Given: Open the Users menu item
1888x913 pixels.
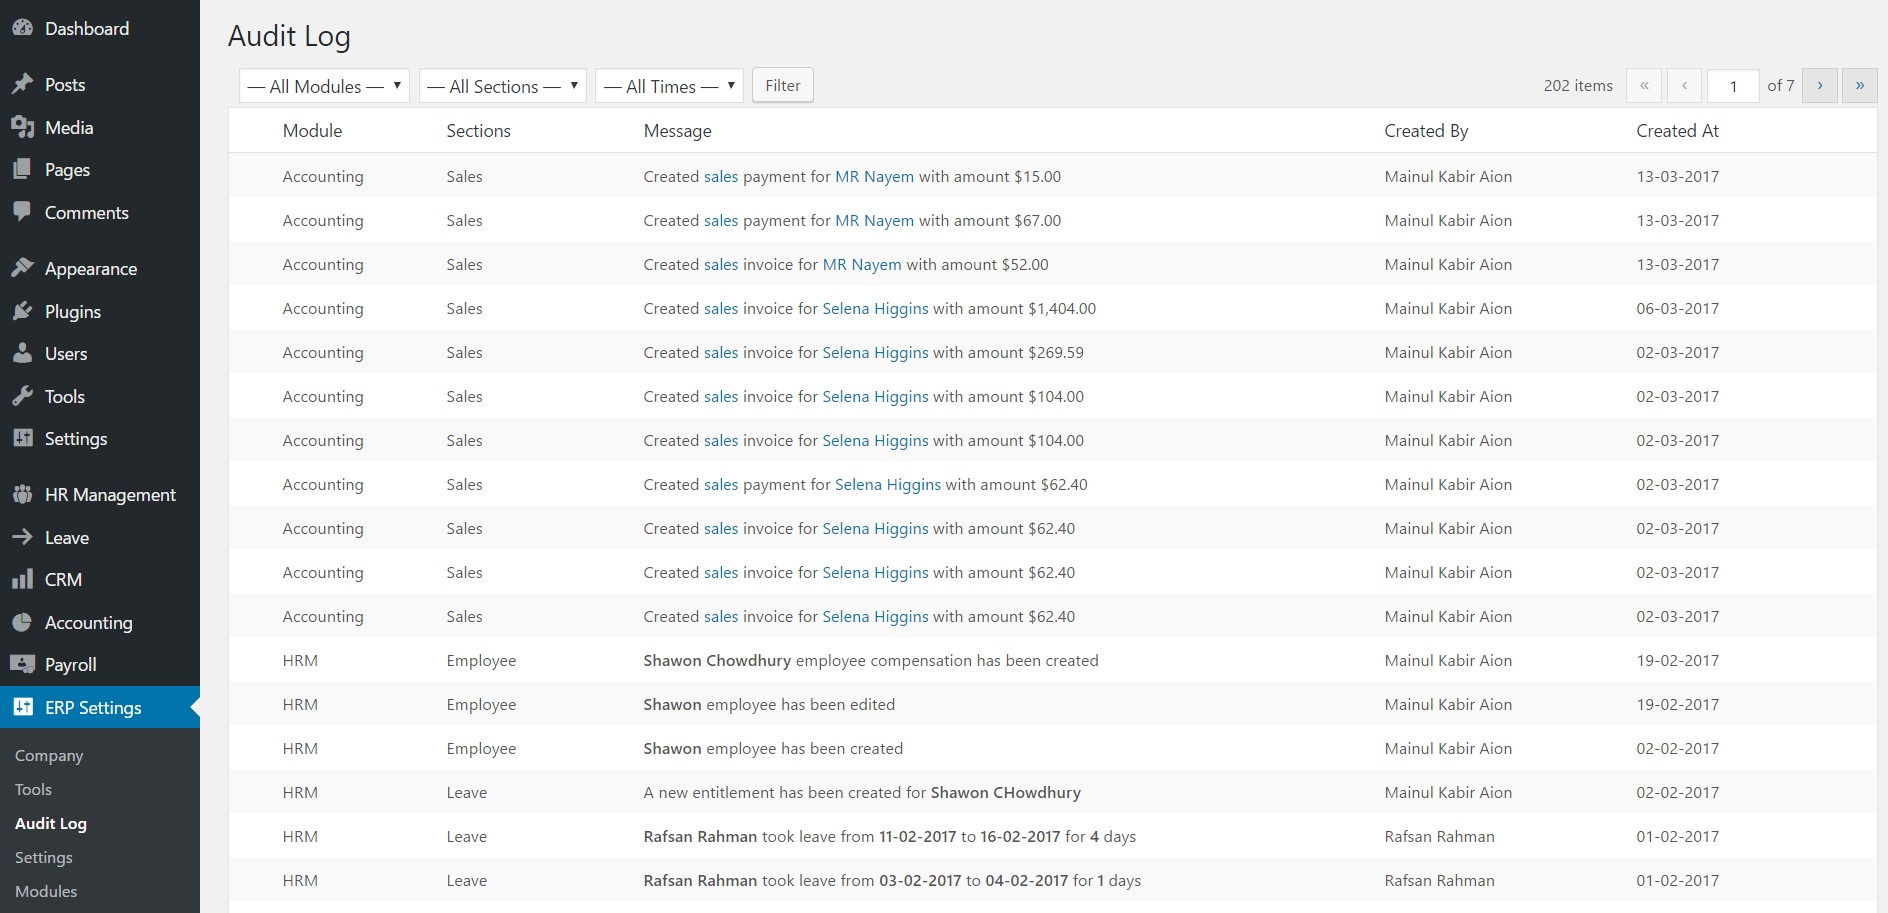Looking at the screenshot, I should click(100, 353).
